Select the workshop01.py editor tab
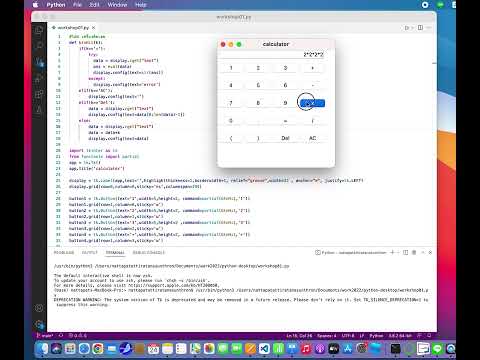 (x=73, y=28)
